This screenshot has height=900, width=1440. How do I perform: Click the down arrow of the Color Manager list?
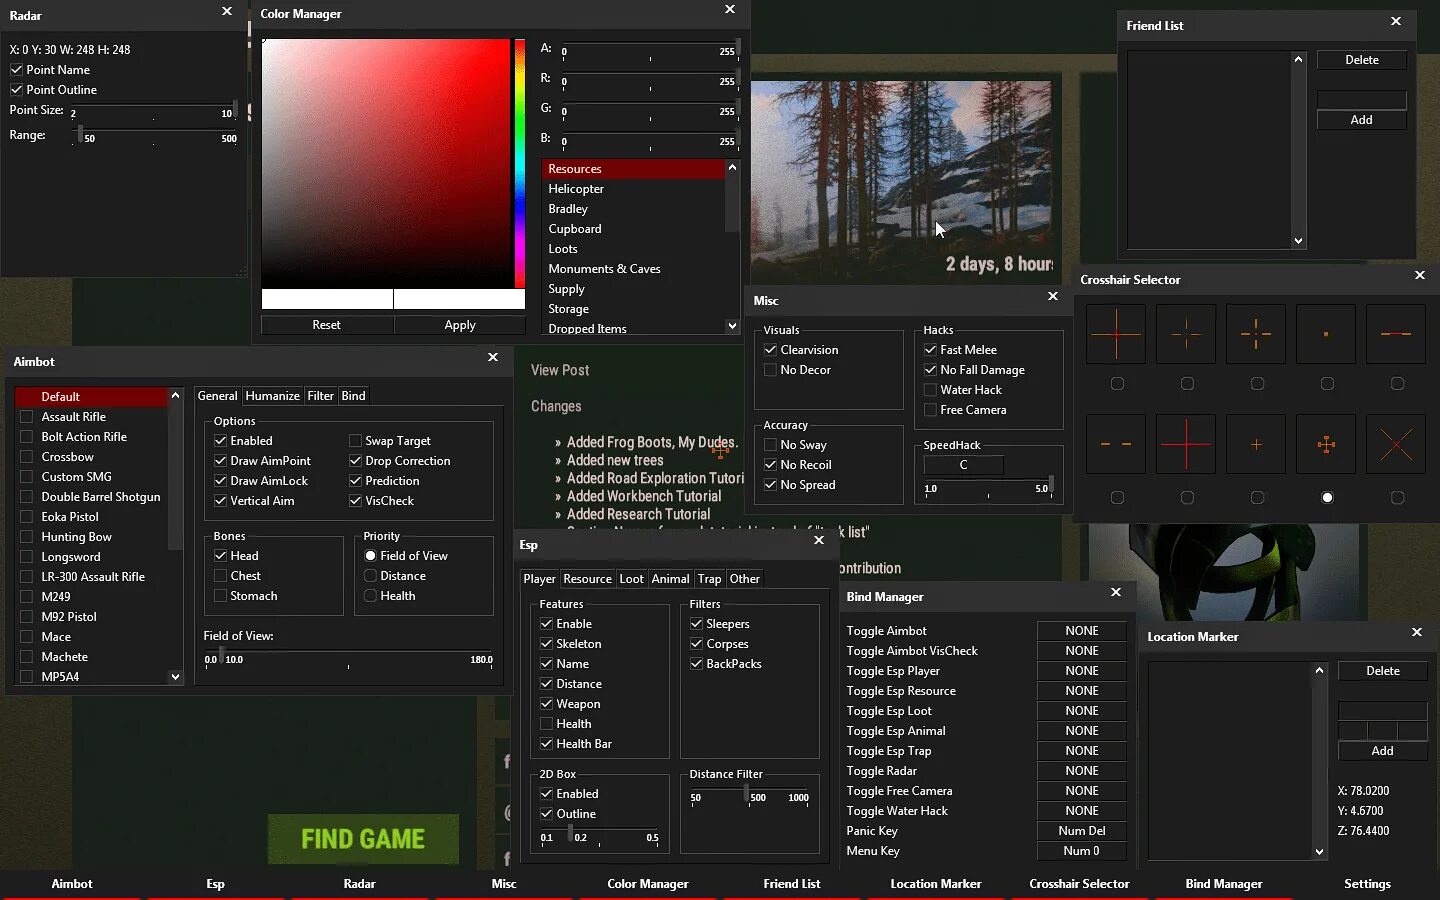tap(732, 326)
